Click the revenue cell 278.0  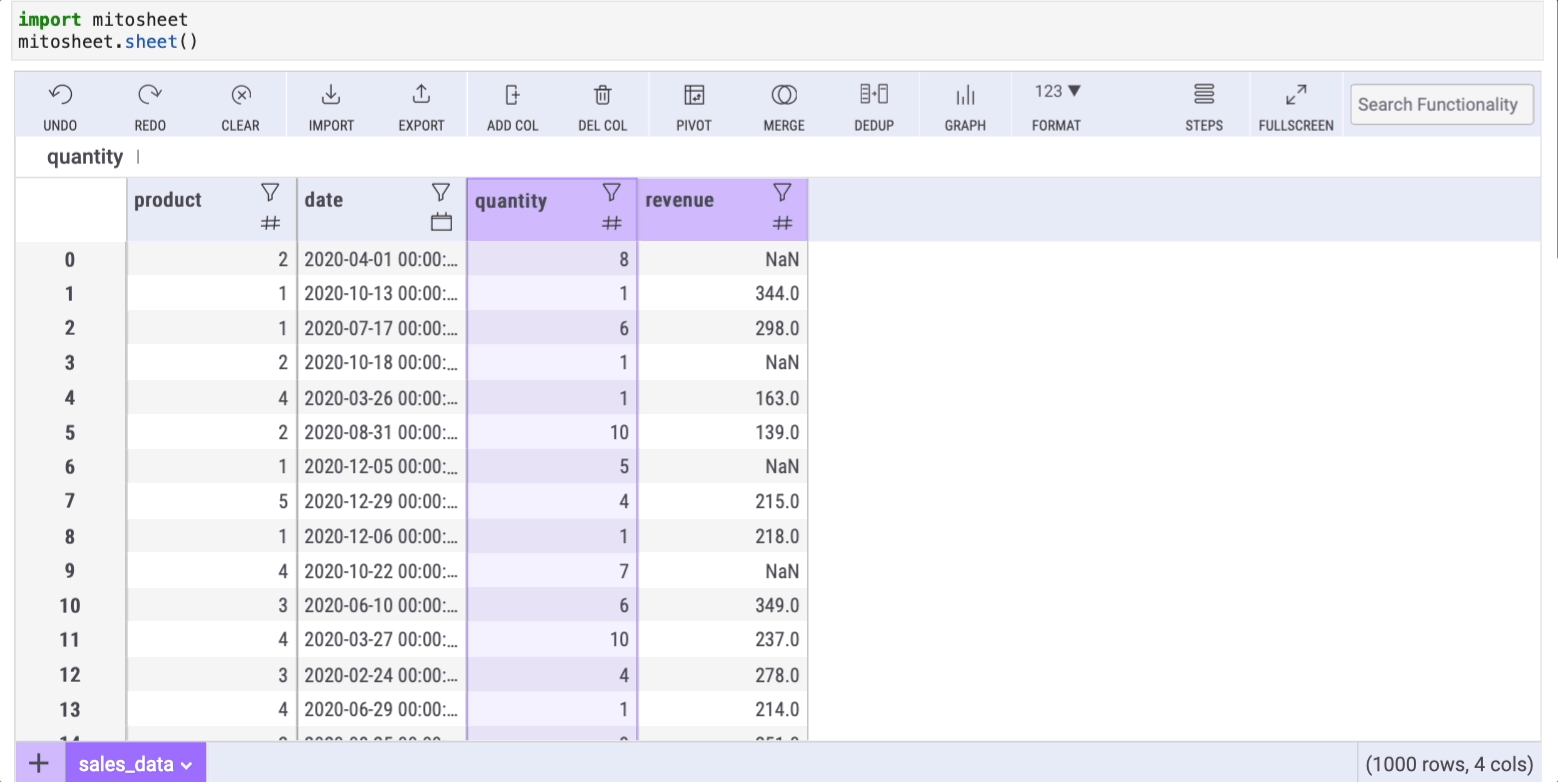pyautogui.click(x=723, y=675)
